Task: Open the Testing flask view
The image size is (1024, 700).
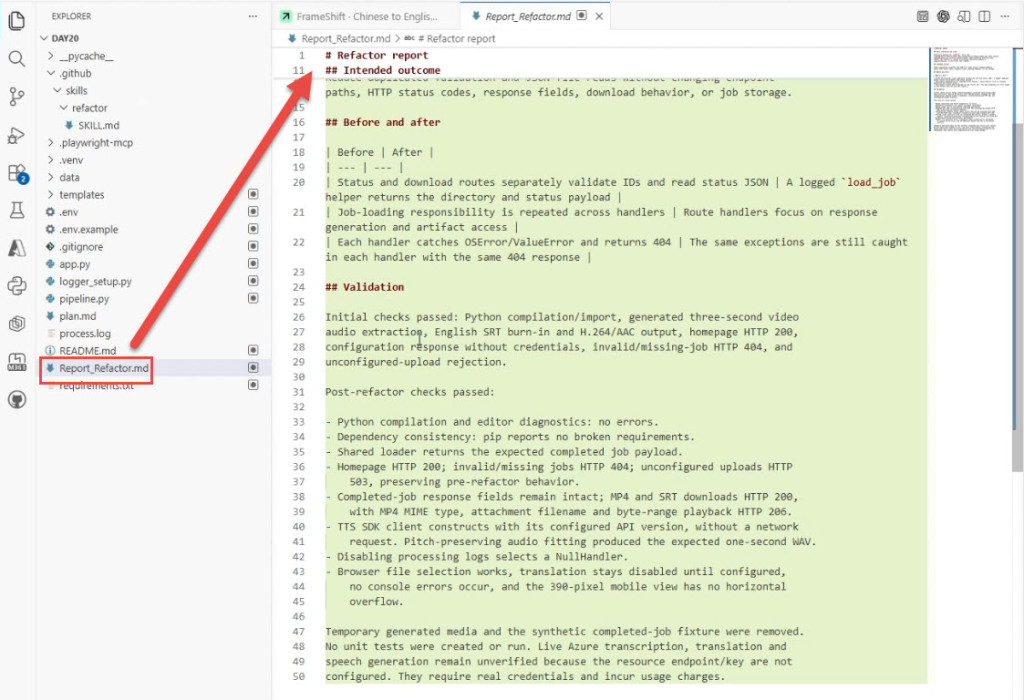Action: click(x=17, y=210)
